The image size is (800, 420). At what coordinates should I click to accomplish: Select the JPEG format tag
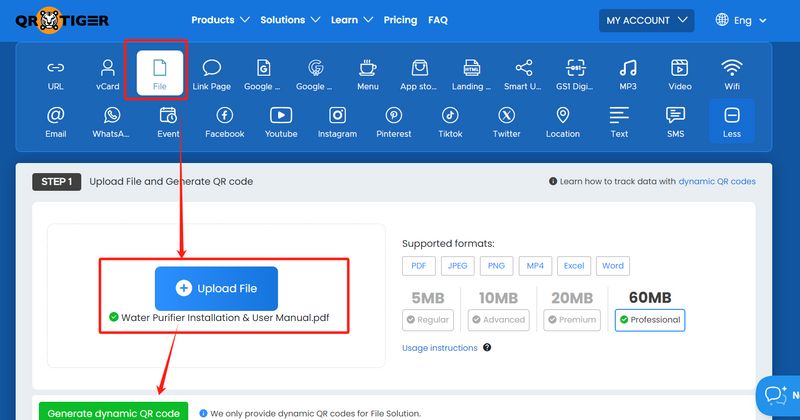[458, 266]
